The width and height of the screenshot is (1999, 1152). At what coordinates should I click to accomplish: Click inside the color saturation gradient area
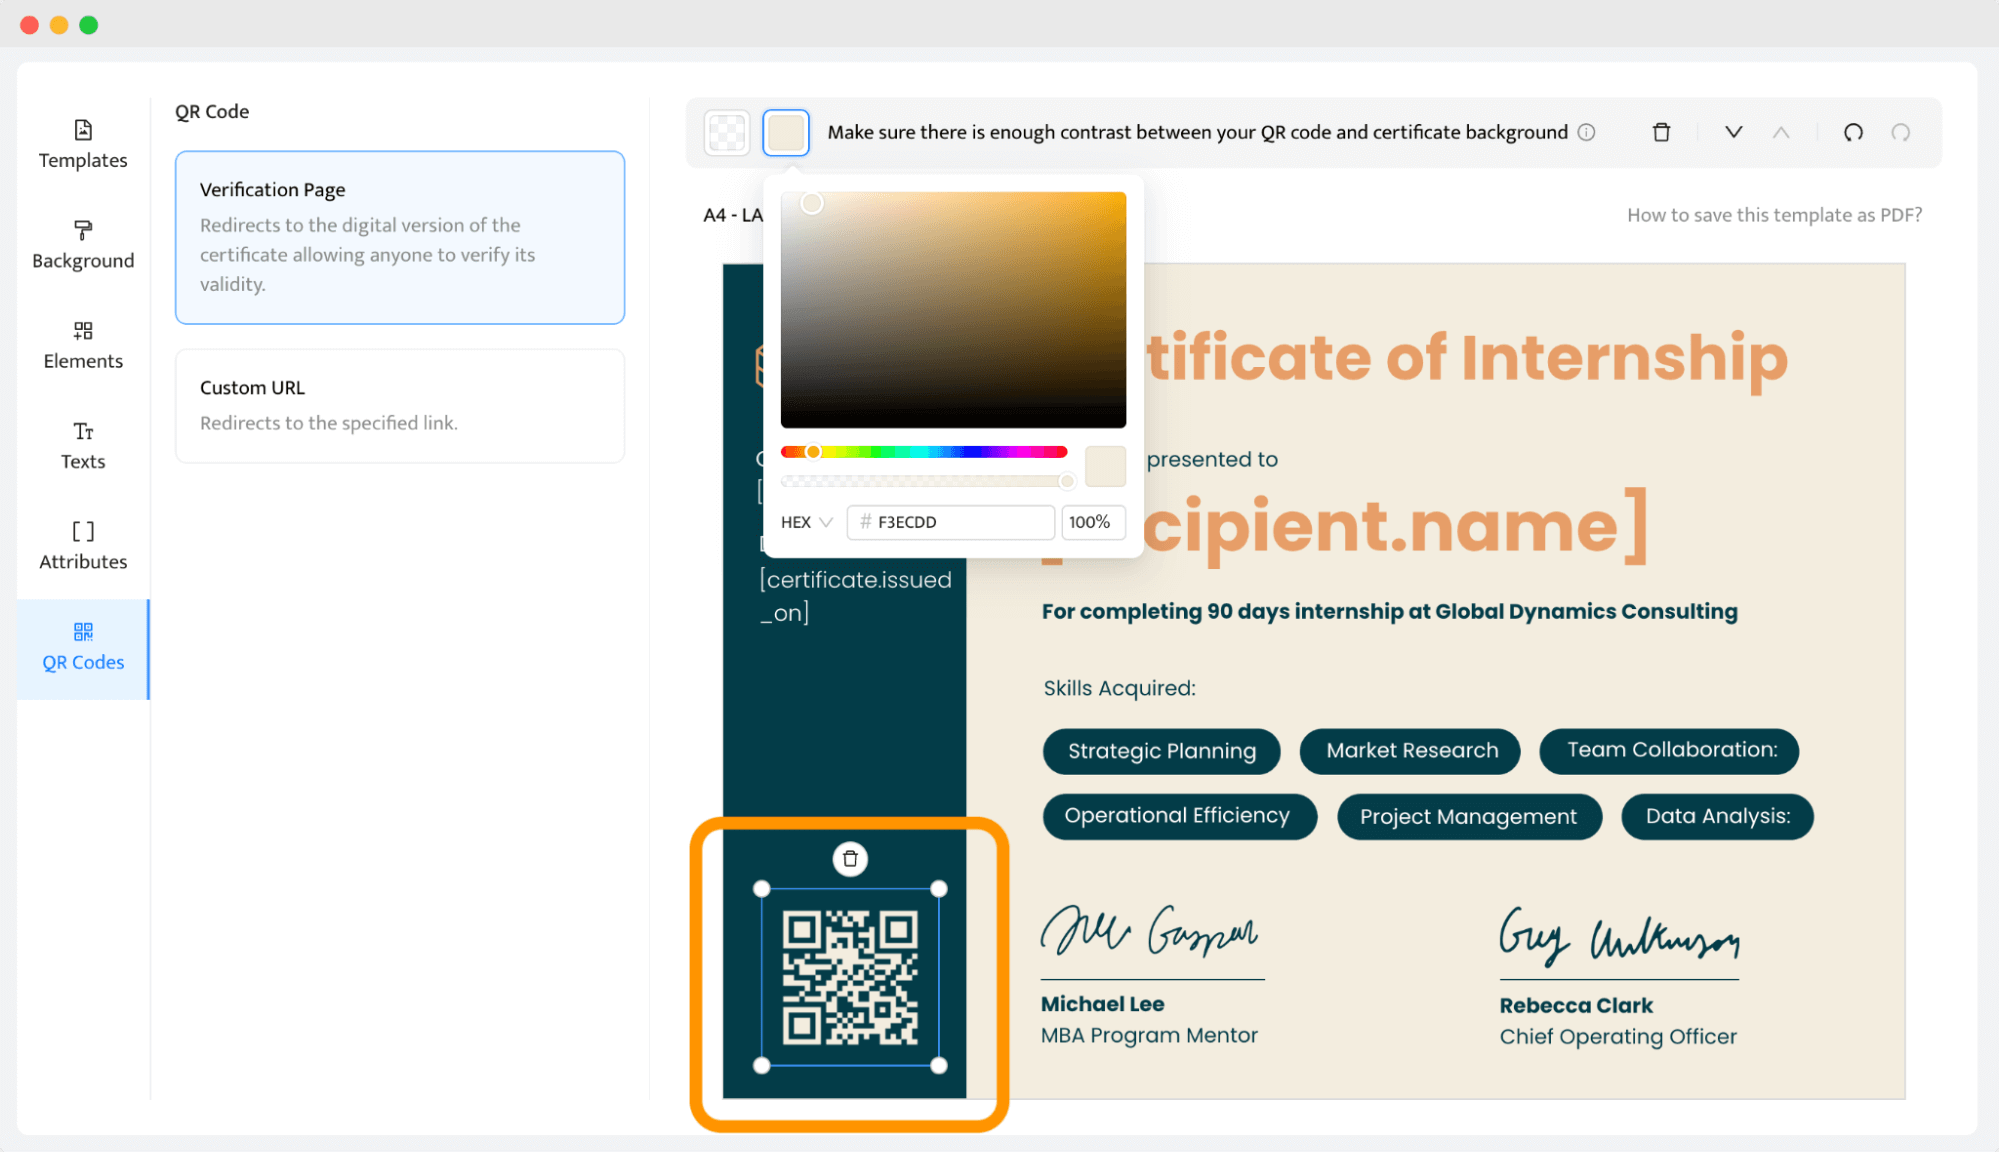(953, 310)
